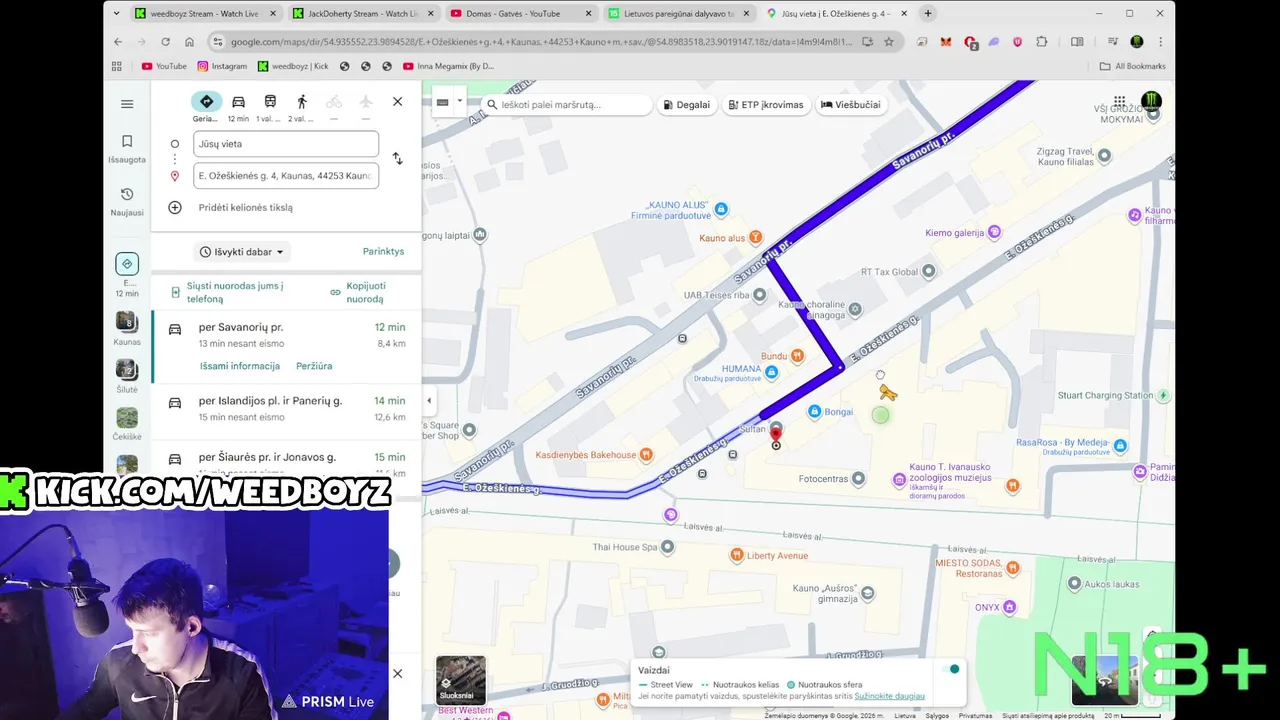Open the current 12 min directions sidebar item

[x=127, y=274]
